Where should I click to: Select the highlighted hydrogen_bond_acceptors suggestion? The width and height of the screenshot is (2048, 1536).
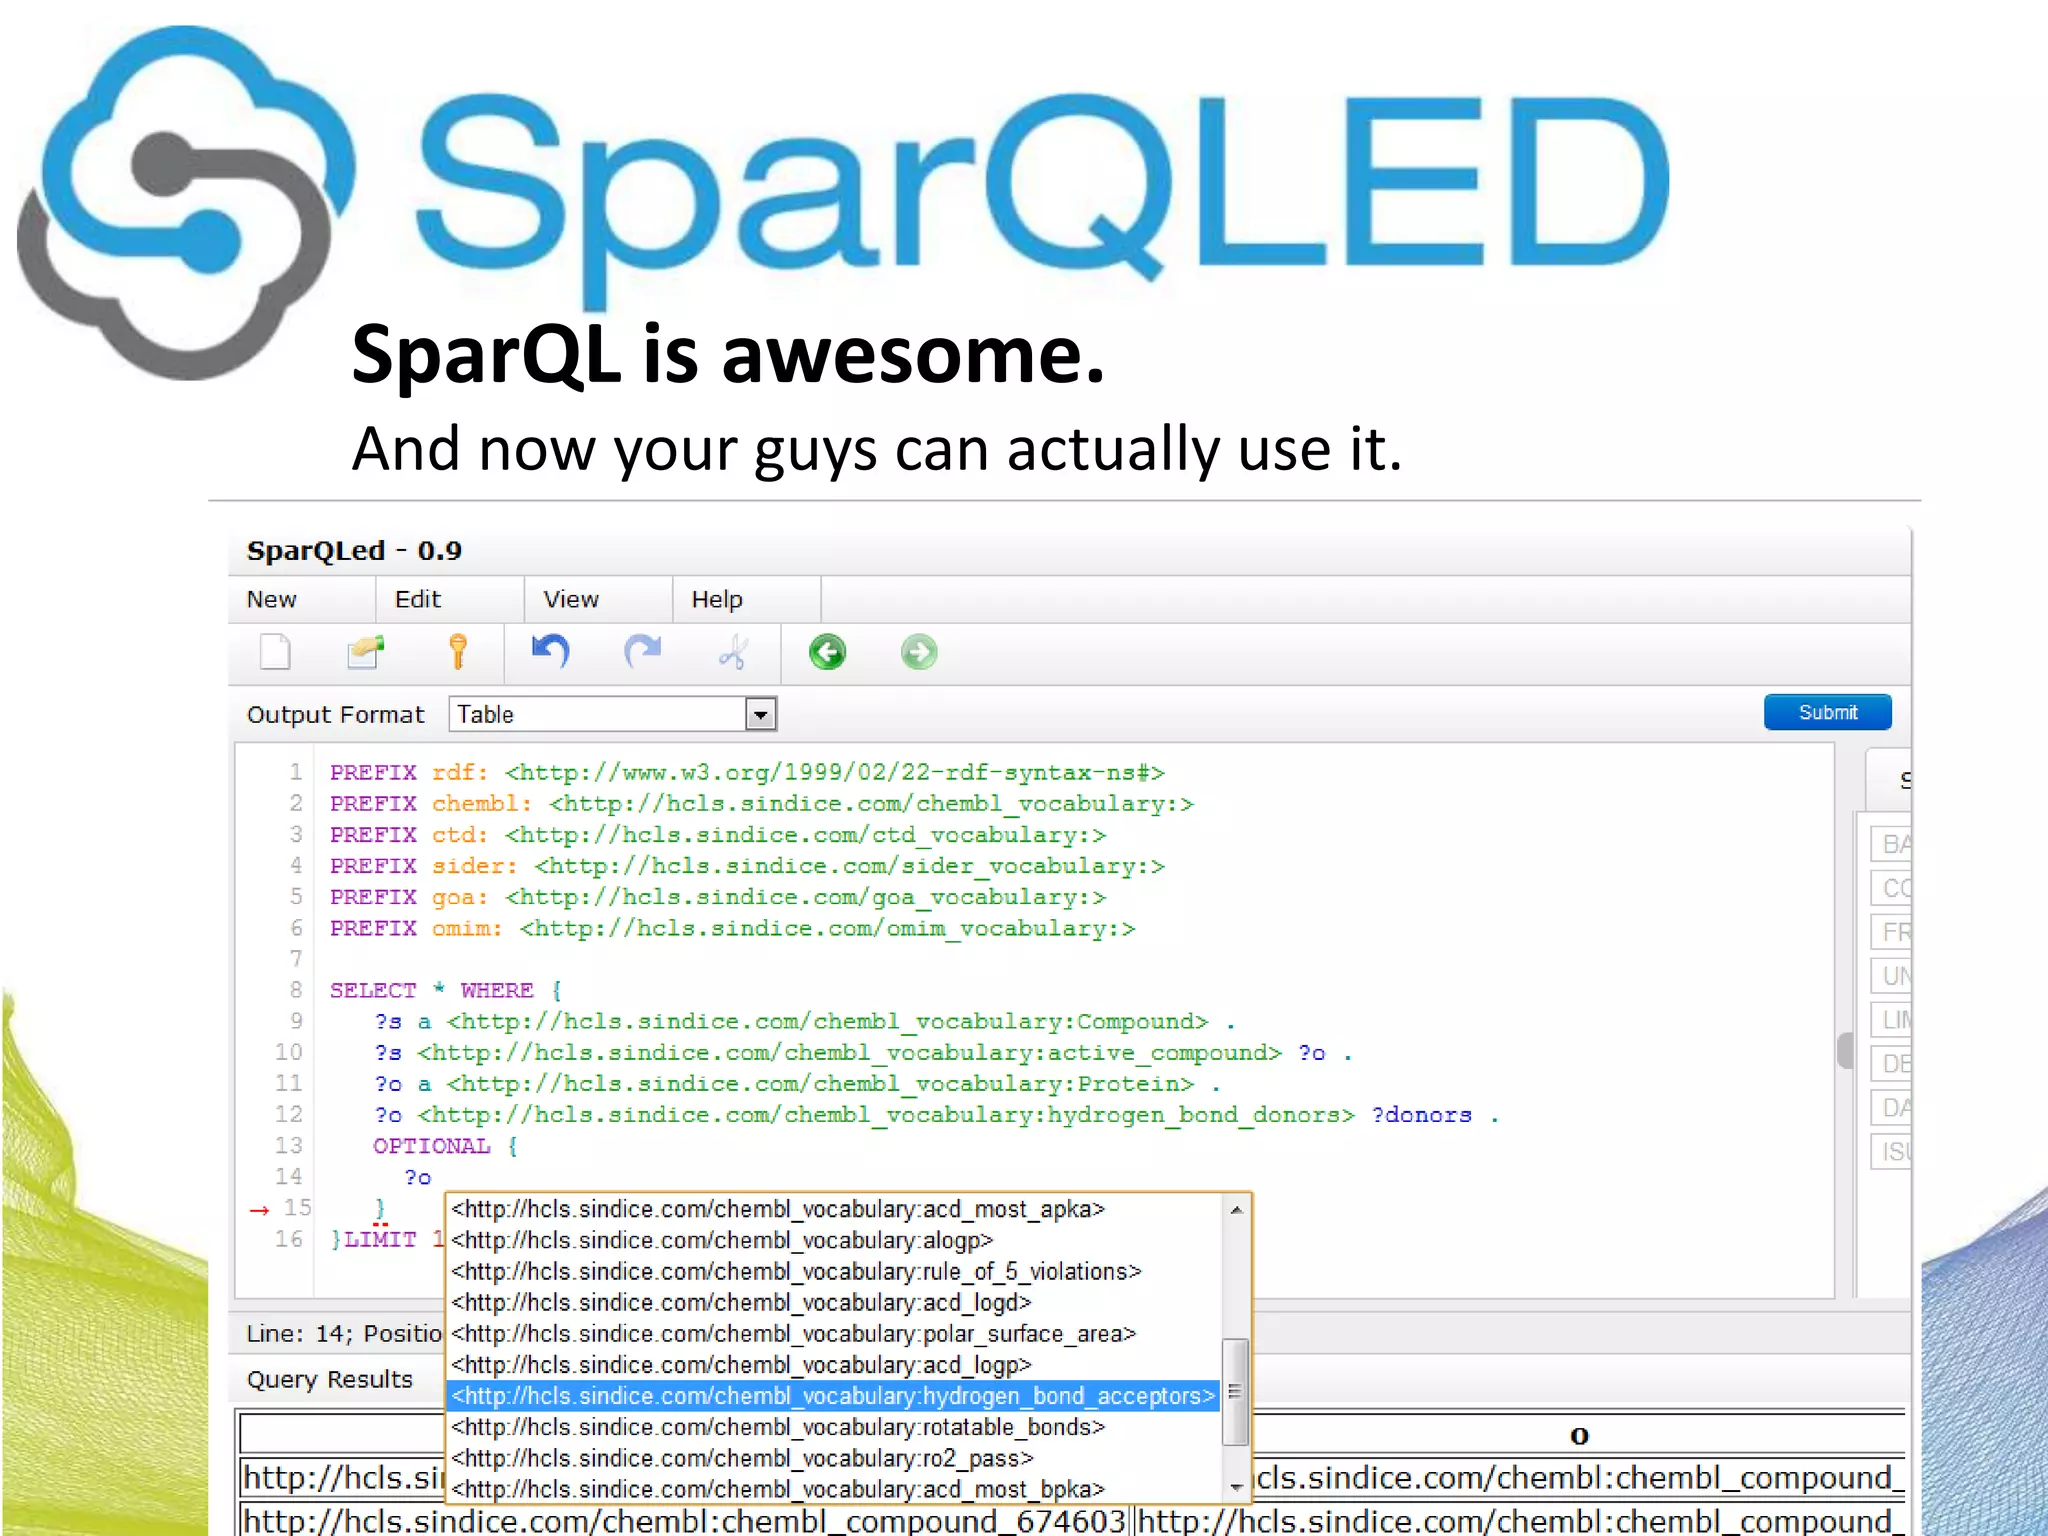pyautogui.click(x=833, y=1396)
